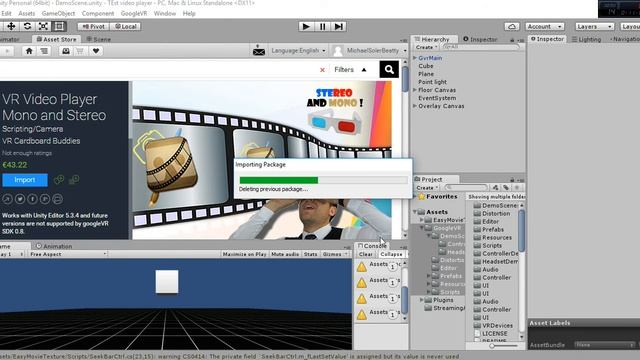Switch to the Animation tab
Viewport: 640px width, 360px height.
pyautogui.click(x=54, y=246)
